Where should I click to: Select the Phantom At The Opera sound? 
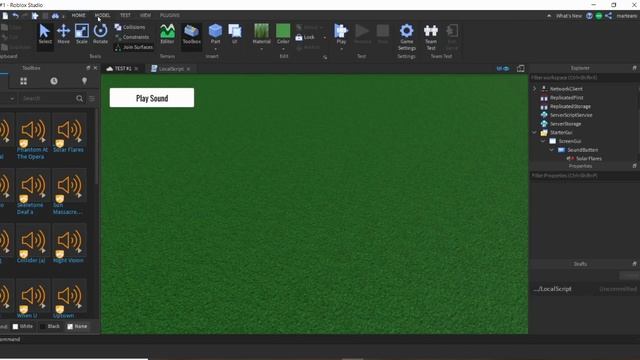[x=33, y=137]
